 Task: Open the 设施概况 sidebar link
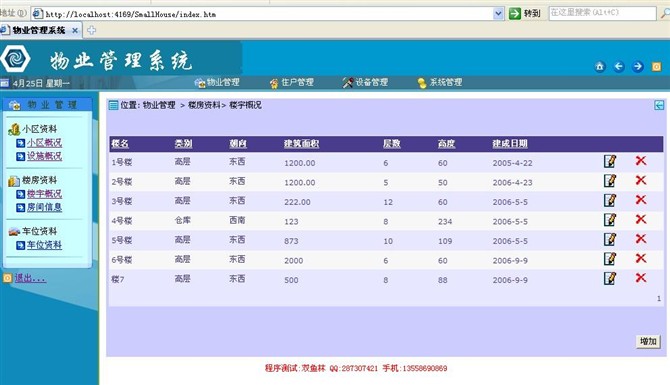[x=44, y=156]
